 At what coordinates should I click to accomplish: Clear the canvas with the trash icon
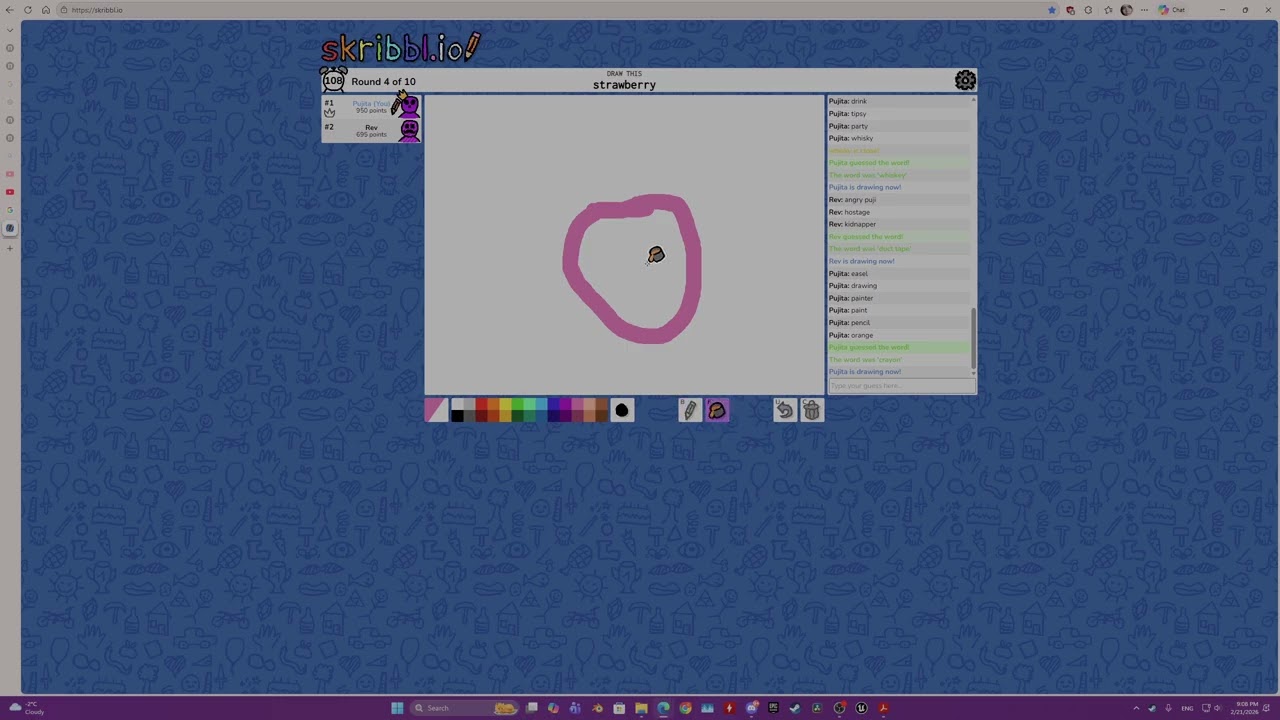(812, 410)
